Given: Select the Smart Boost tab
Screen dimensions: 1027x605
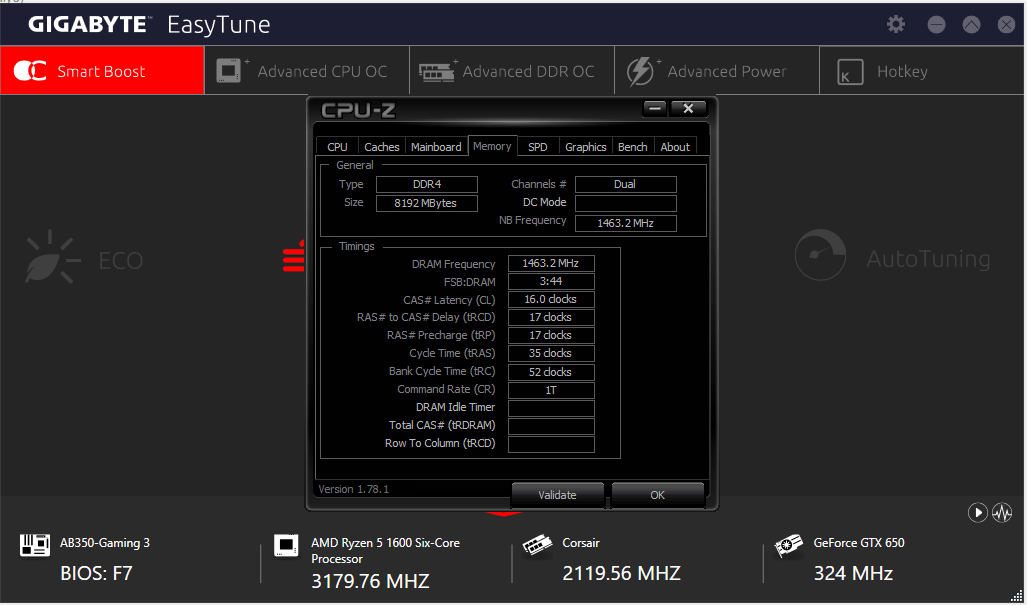Looking at the screenshot, I should (x=102, y=71).
